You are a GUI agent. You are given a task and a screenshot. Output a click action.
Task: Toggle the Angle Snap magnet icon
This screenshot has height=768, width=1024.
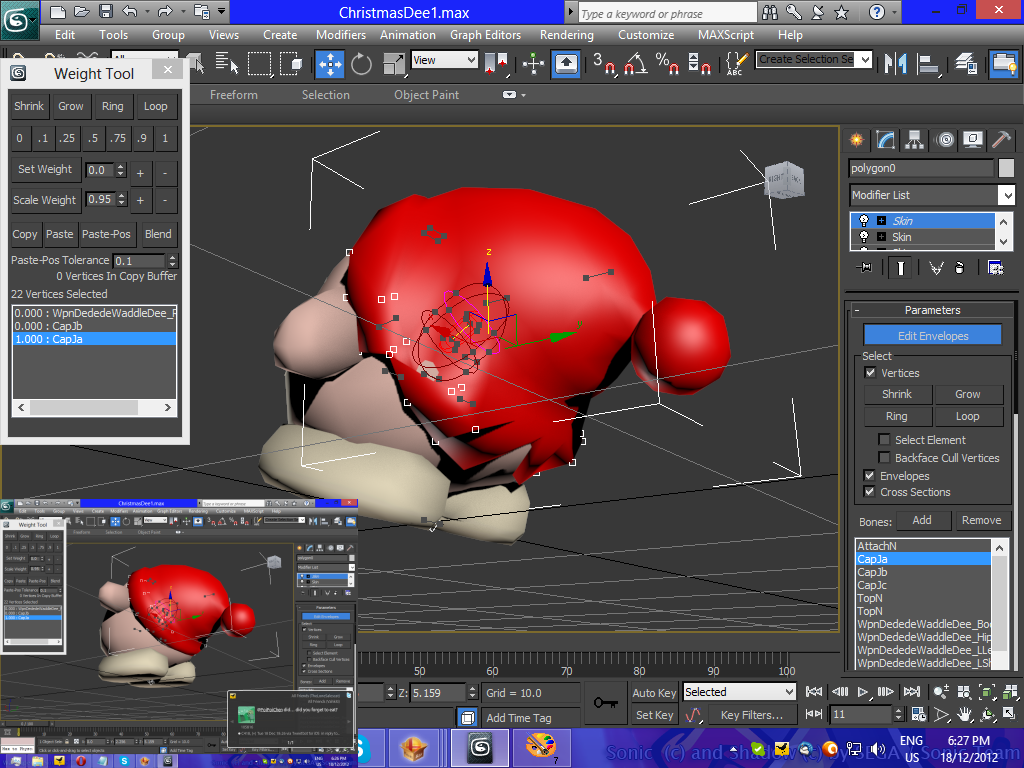pos(634,64)
